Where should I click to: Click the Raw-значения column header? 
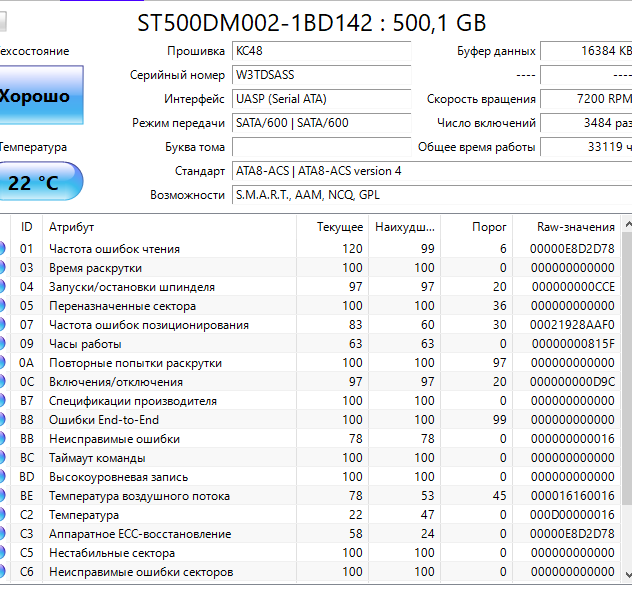[x=575, y=227]
